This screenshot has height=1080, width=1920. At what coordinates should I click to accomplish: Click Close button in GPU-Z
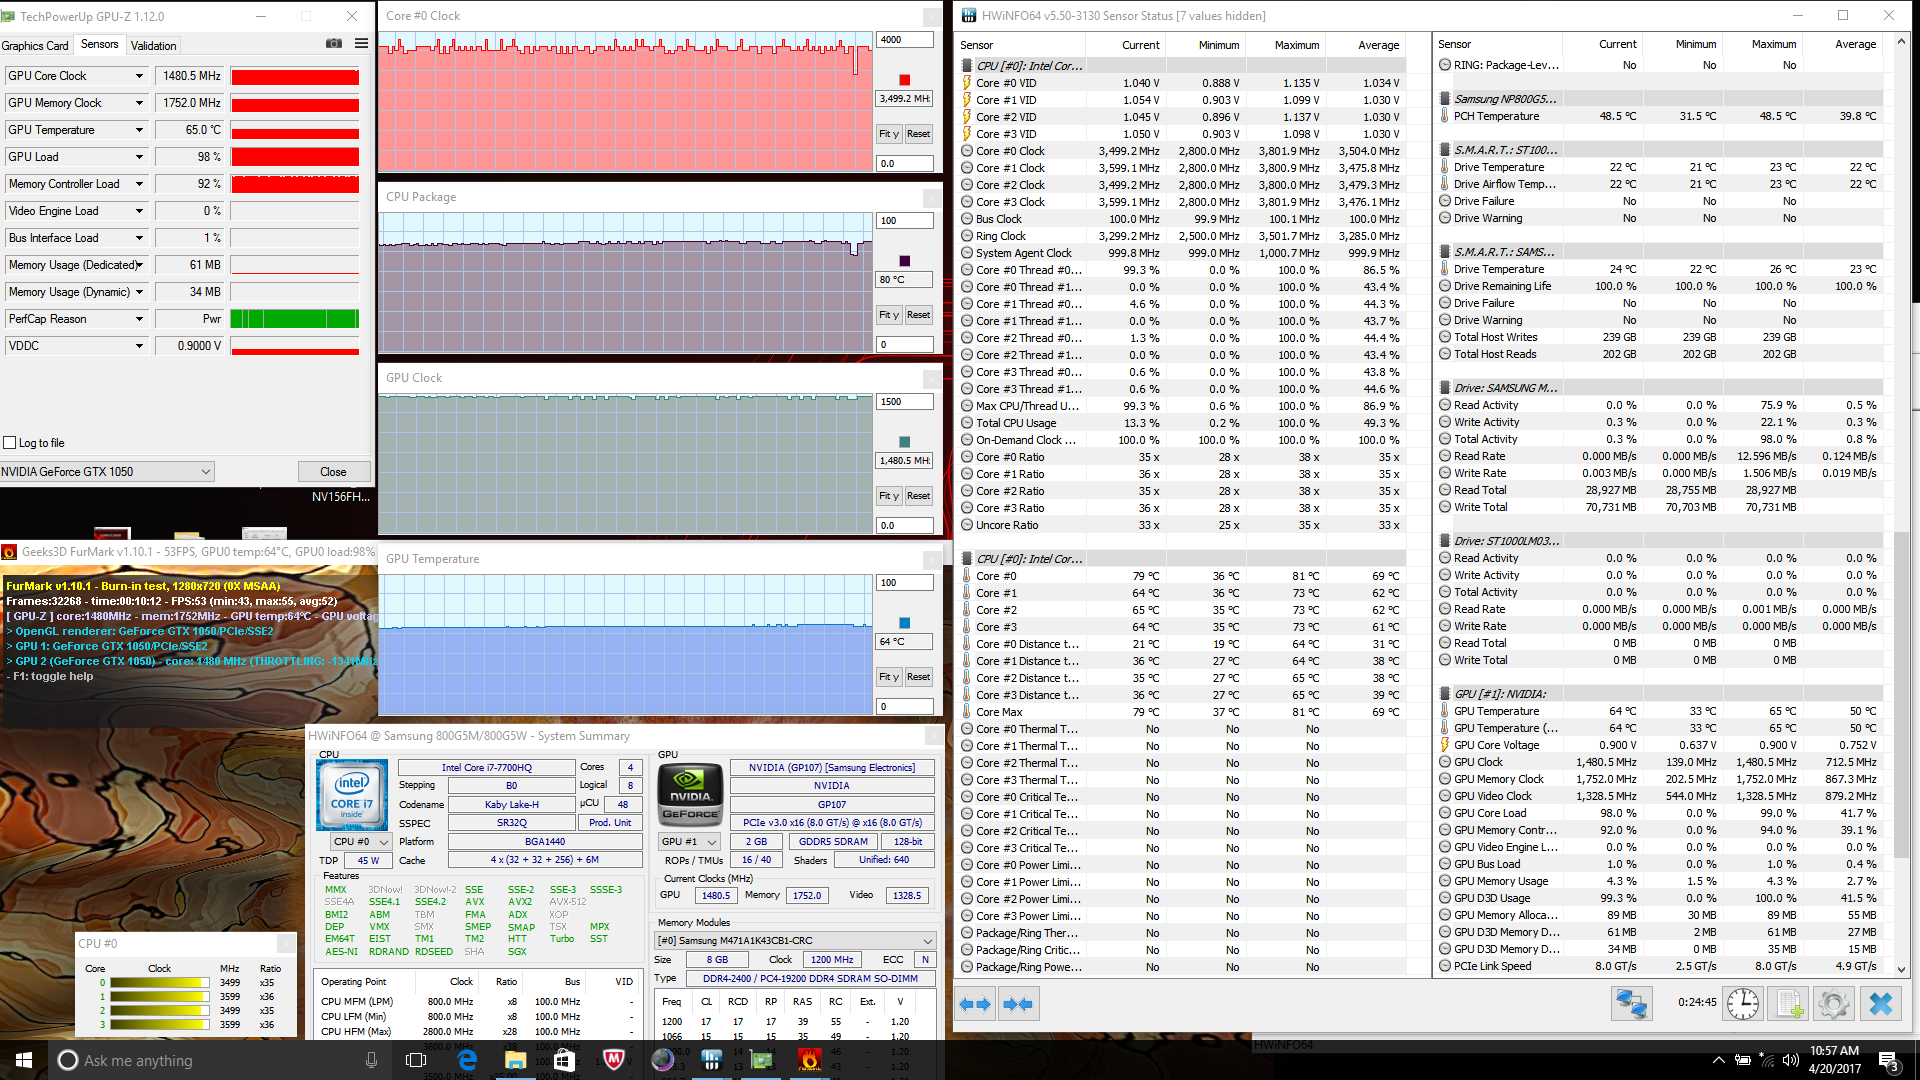coord(333,472)
